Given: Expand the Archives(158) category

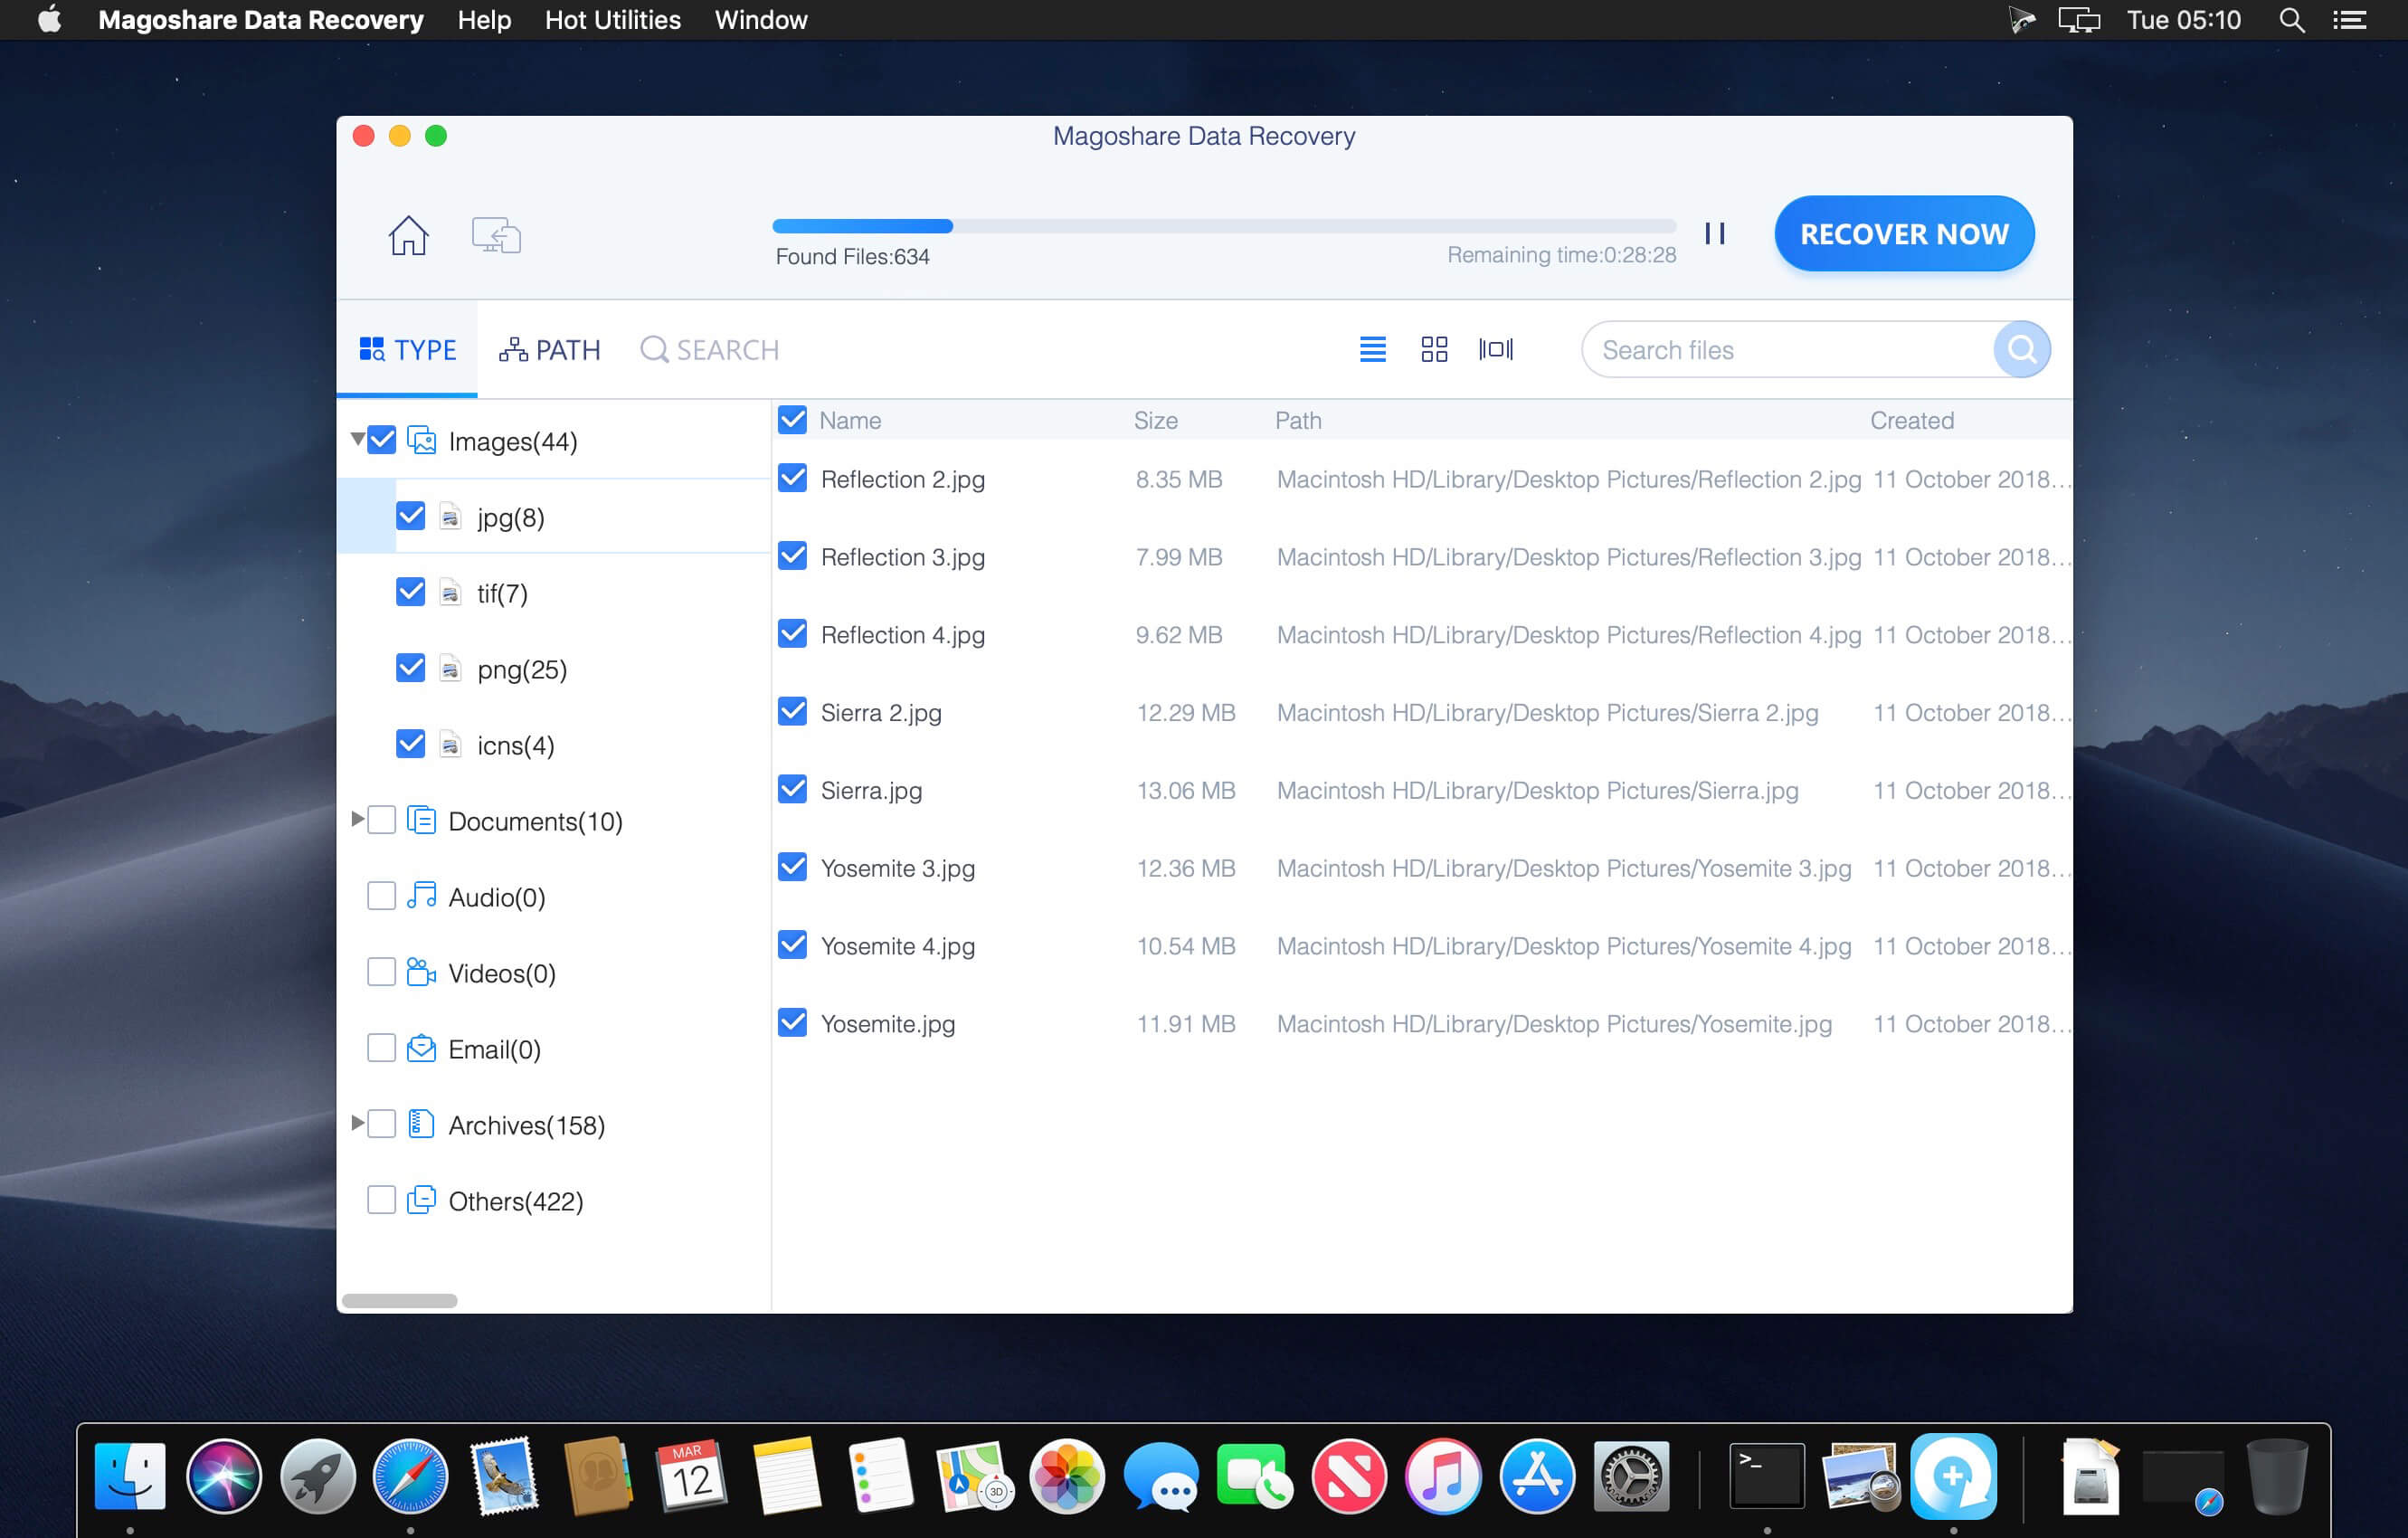Looking at the screenshot, I should 357,1123.
